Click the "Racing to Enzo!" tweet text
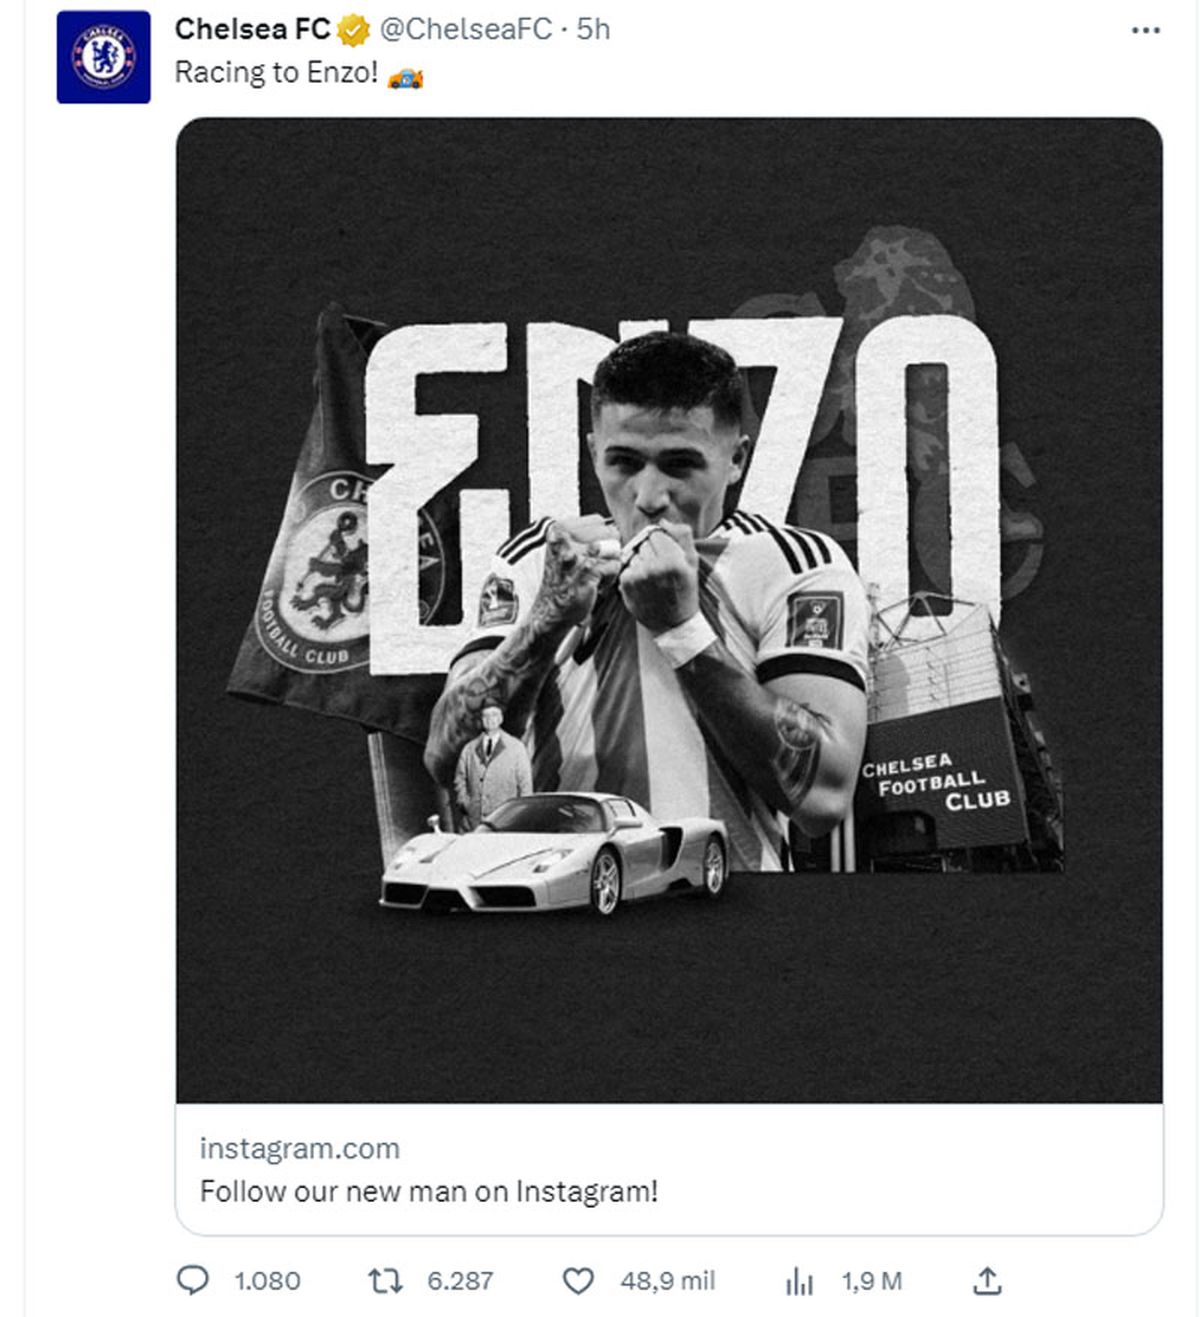Viewport: 1200px width, 1317px height. tap(276, 73)
